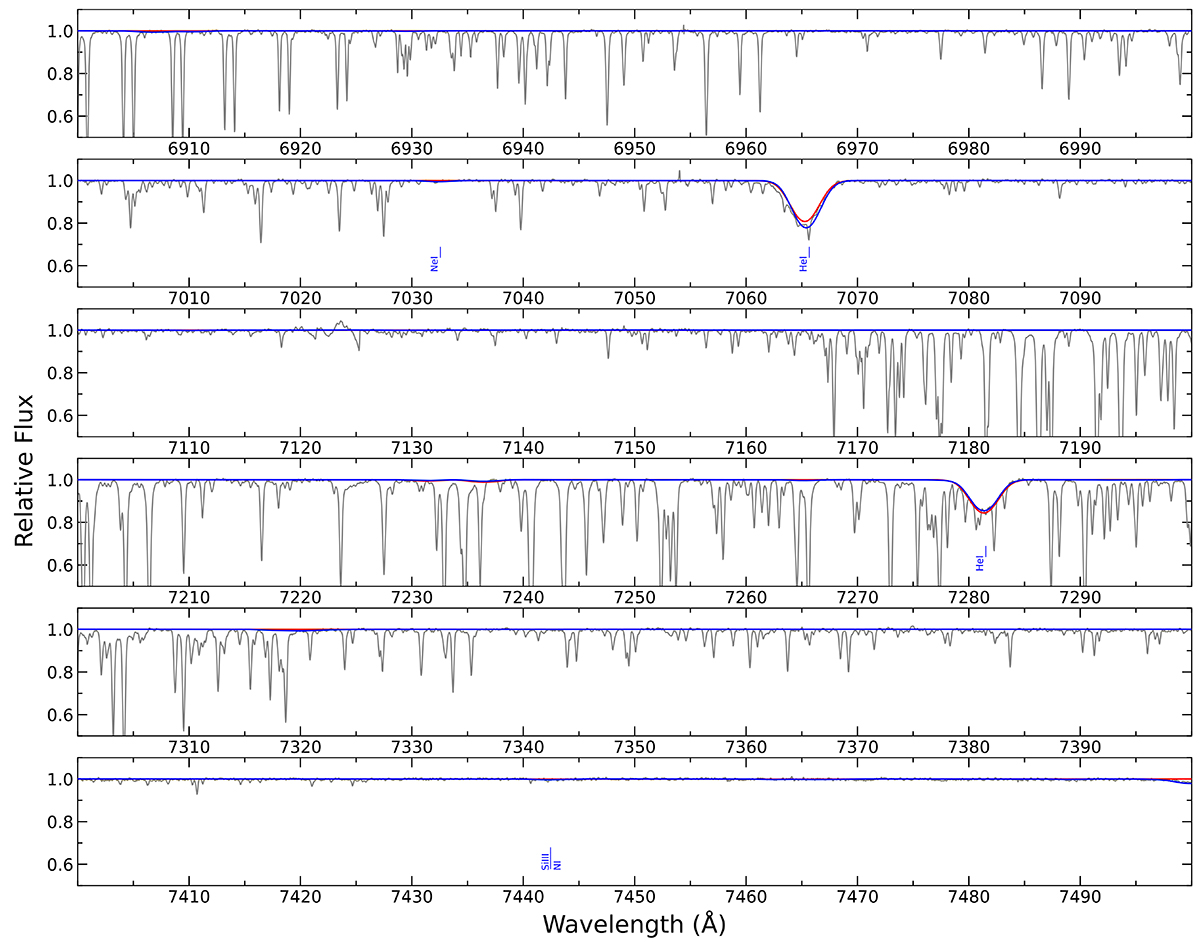Click the Wavelength (Å) axis title
The width and height of the screenshot is (1200, 942).
coord(633,924)
